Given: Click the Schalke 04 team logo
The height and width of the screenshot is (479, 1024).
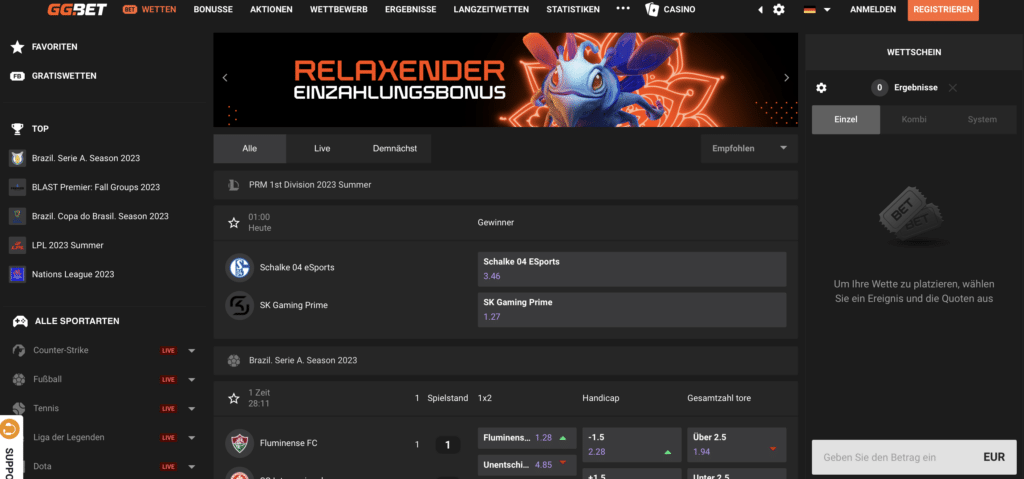Looking at the screenshot, I should tap(239, 267).
